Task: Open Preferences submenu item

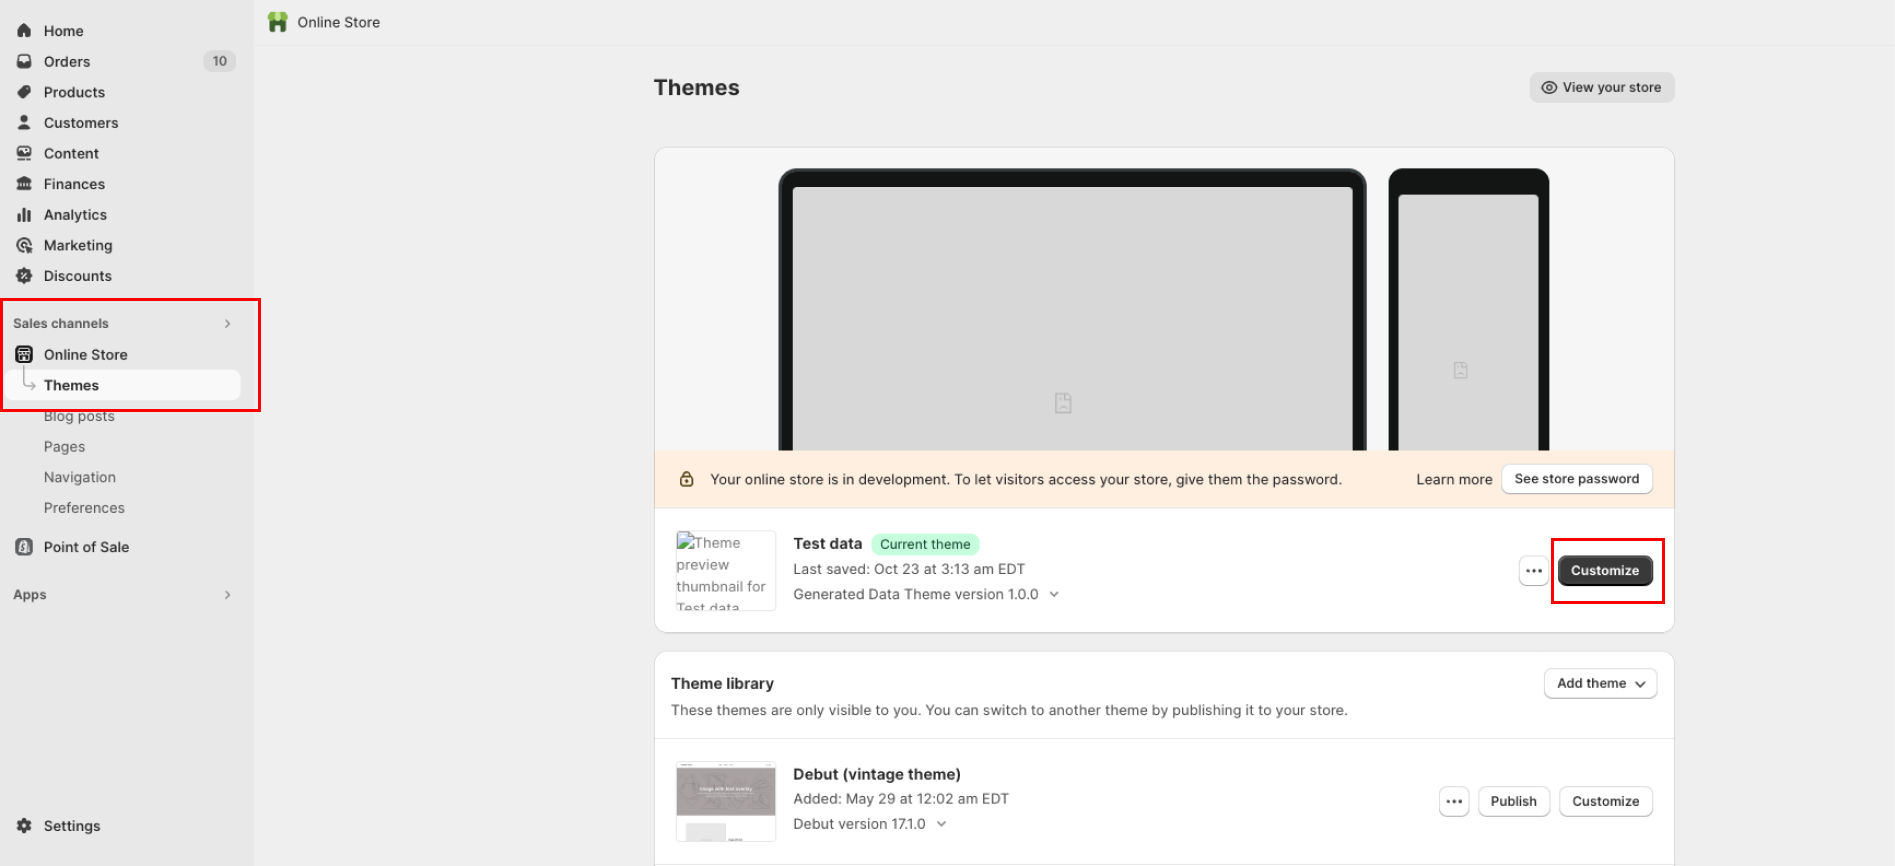Action: click(x=84, y=508)
